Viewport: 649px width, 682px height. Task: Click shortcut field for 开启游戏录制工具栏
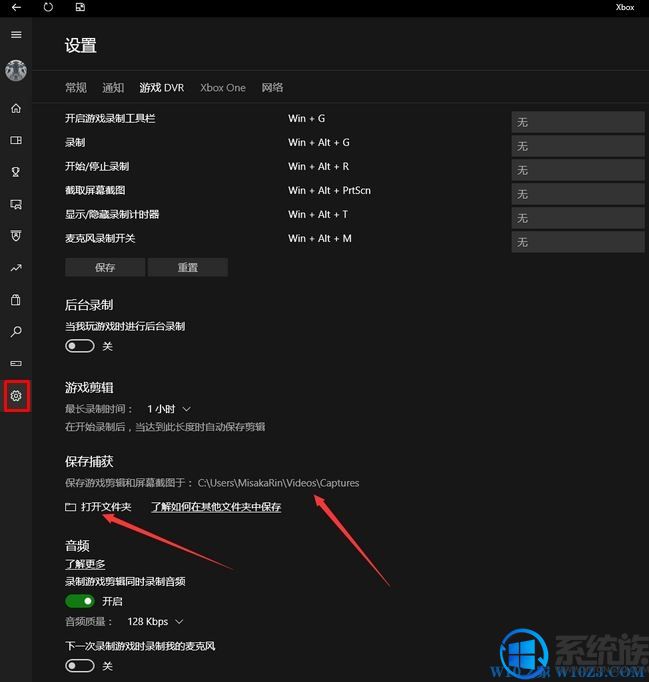(x=578, y=122)
